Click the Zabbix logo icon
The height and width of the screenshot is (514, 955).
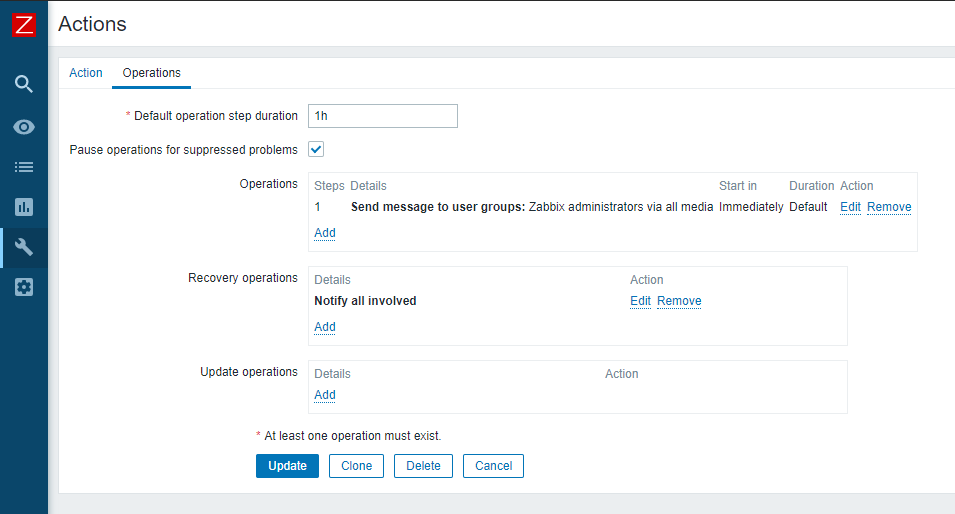[24, 25]
